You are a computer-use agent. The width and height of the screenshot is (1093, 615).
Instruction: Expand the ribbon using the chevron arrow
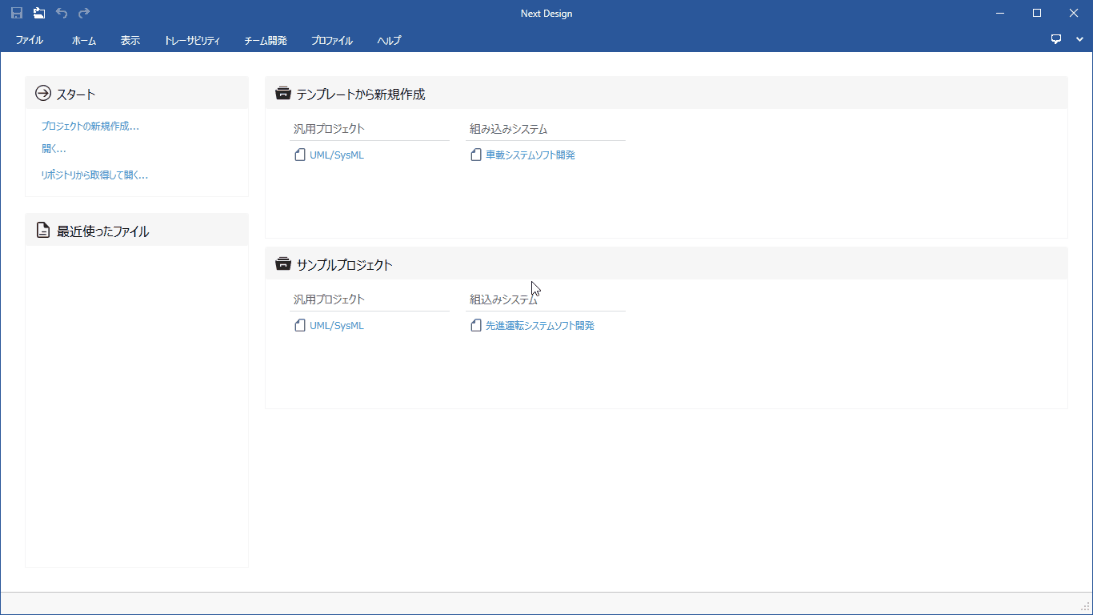click(1080, 40)
